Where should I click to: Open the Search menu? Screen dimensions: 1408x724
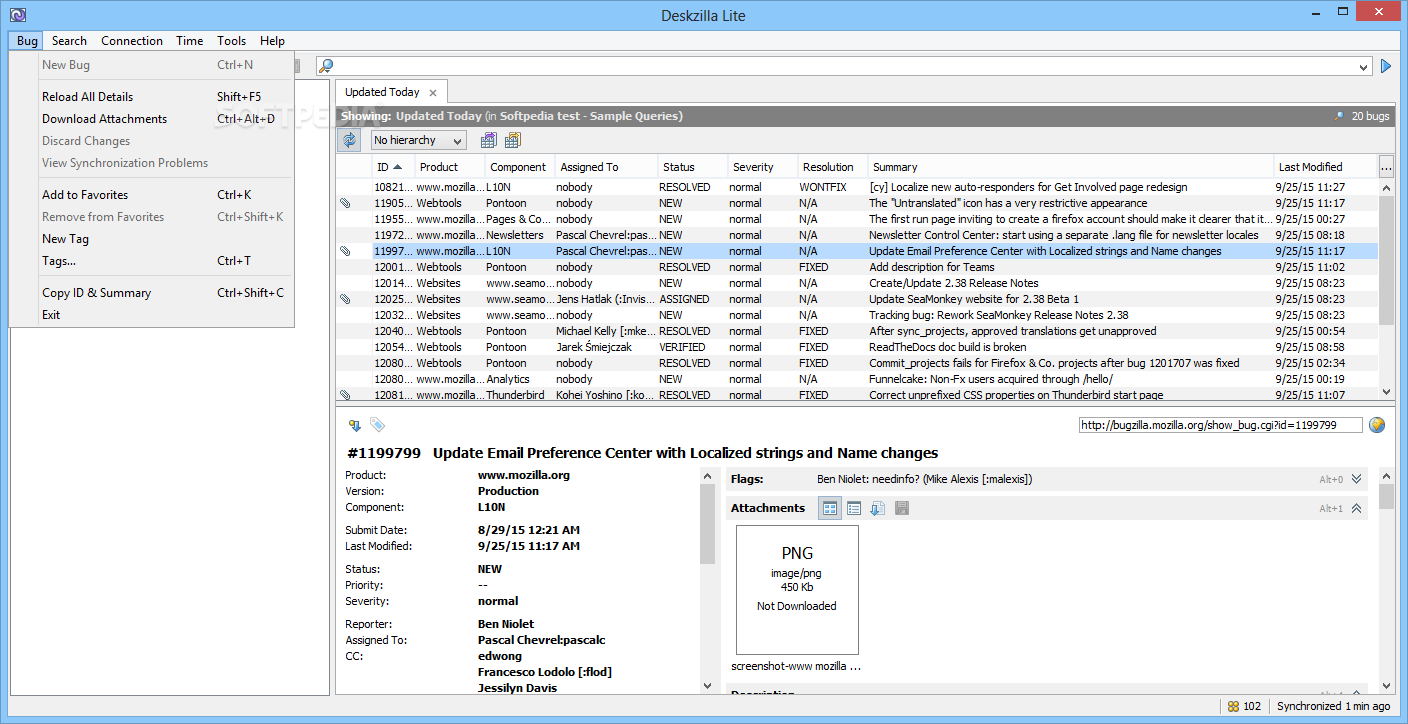[69, 41]
